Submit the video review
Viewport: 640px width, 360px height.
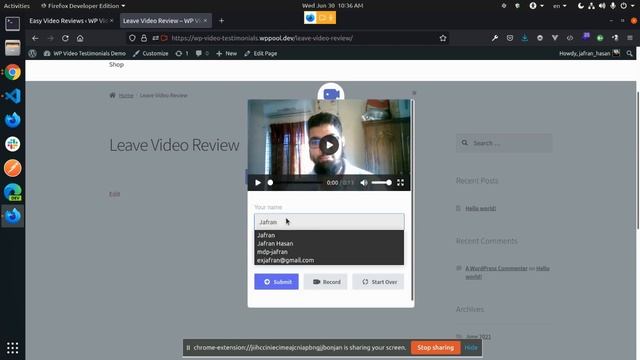pyautogui.click(x=276, y=282)
